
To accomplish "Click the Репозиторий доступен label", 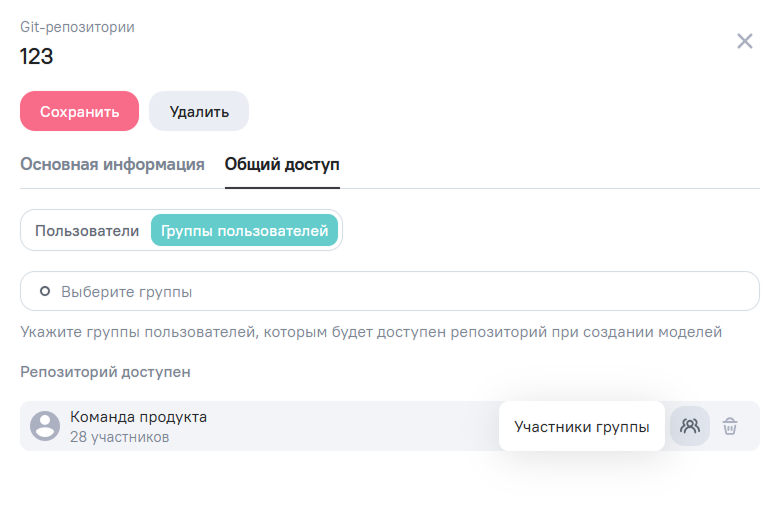I will (105, 372).
